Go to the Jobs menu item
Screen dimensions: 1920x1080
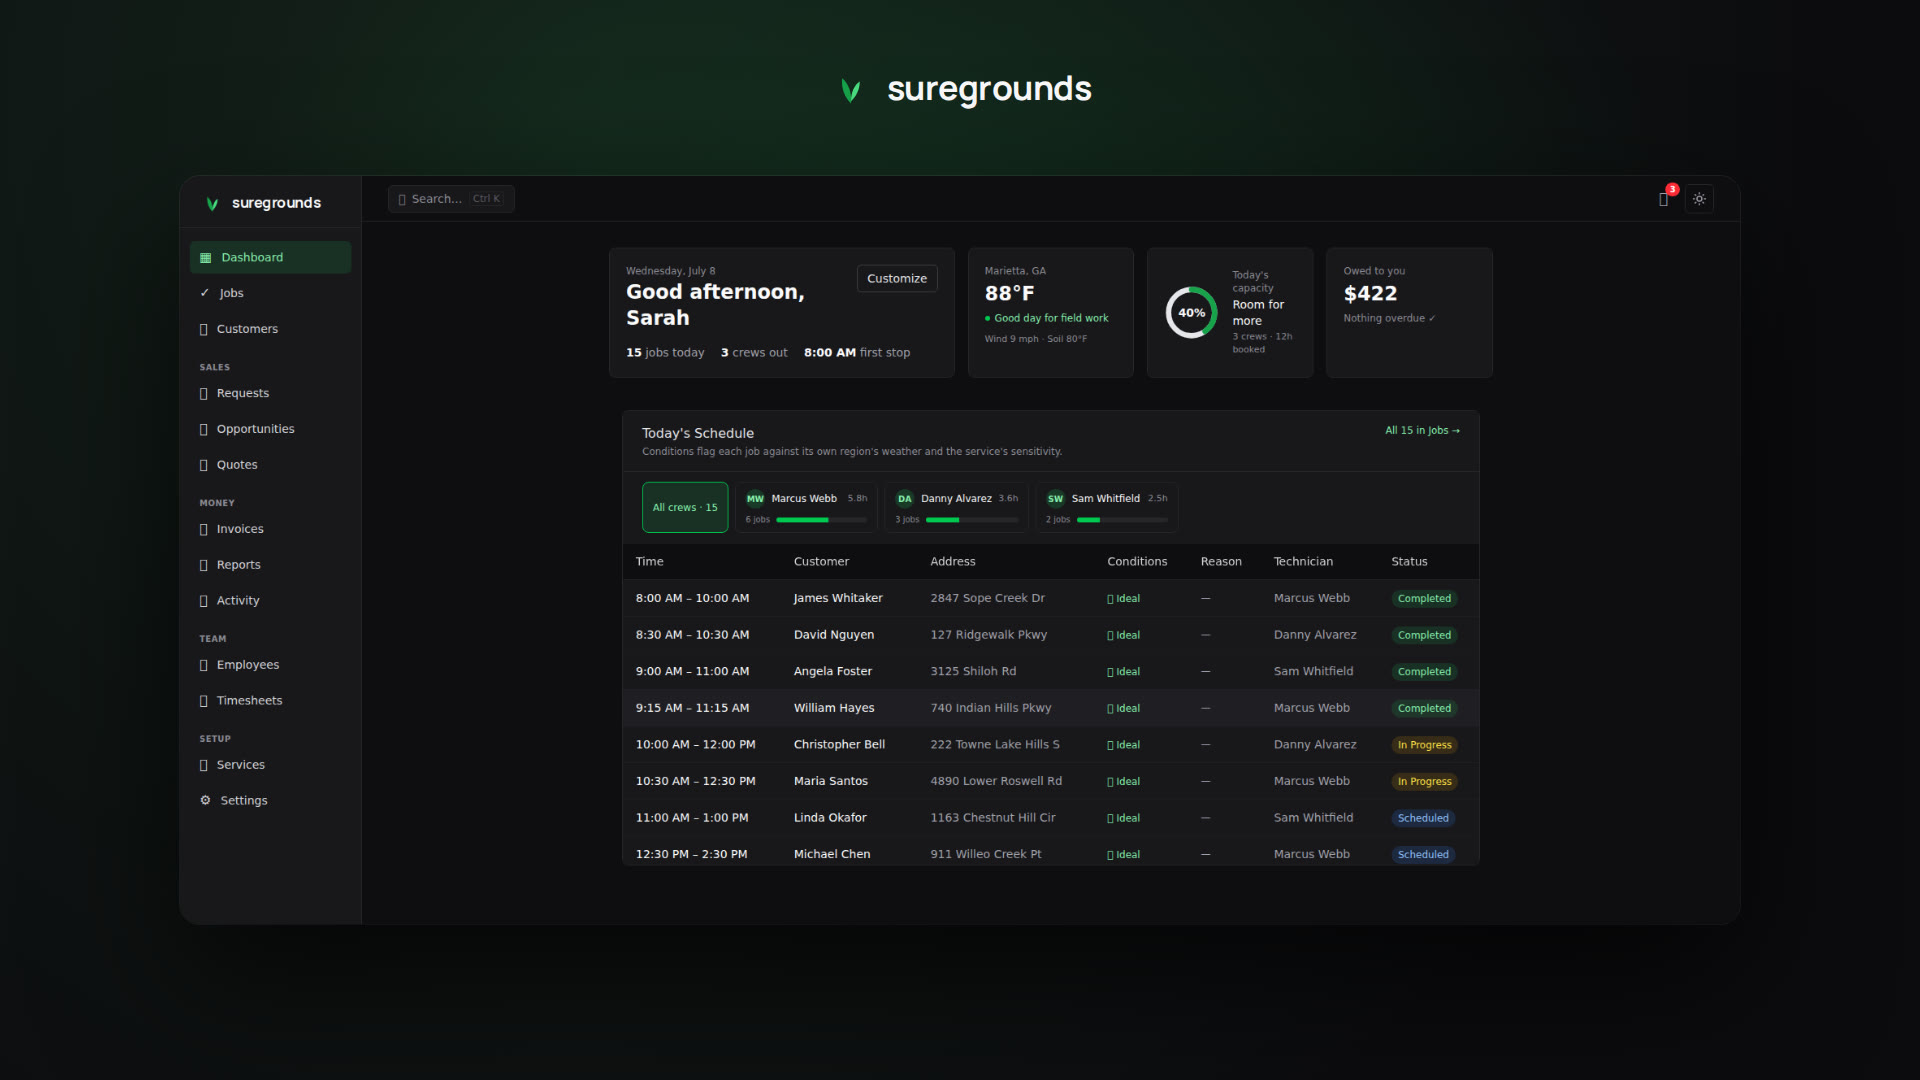coord(270,293)
